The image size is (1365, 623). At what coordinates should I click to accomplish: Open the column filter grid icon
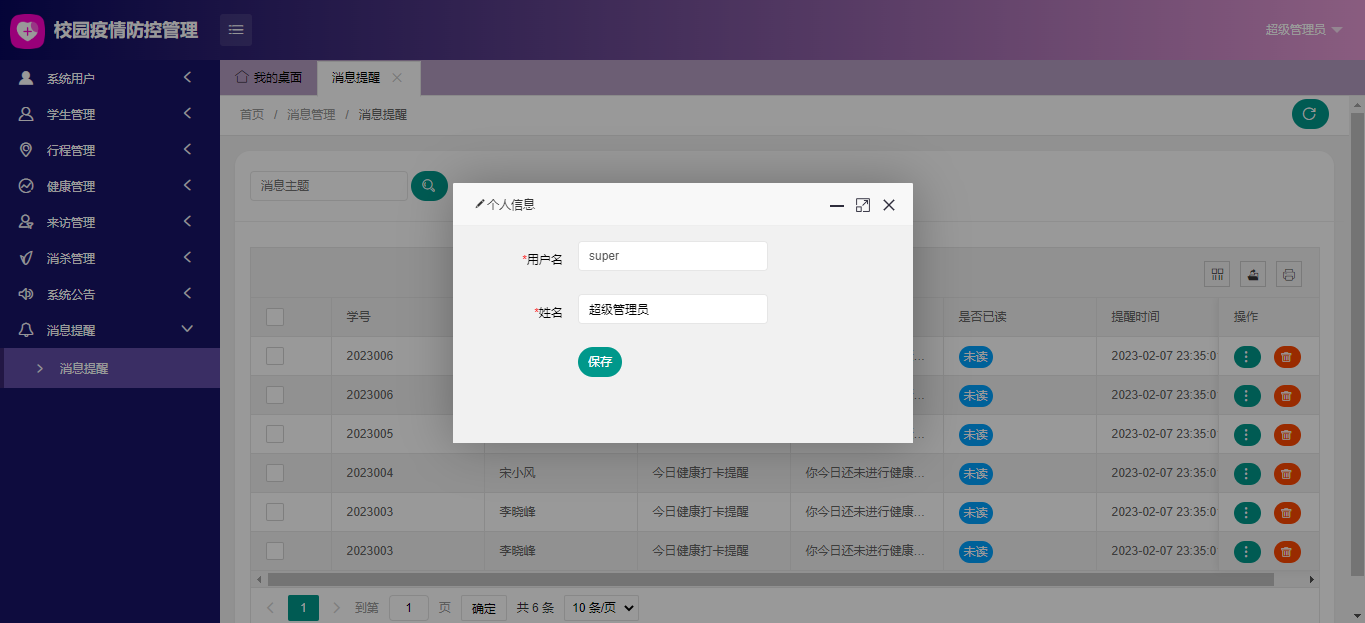click(x=1218, y=274)
